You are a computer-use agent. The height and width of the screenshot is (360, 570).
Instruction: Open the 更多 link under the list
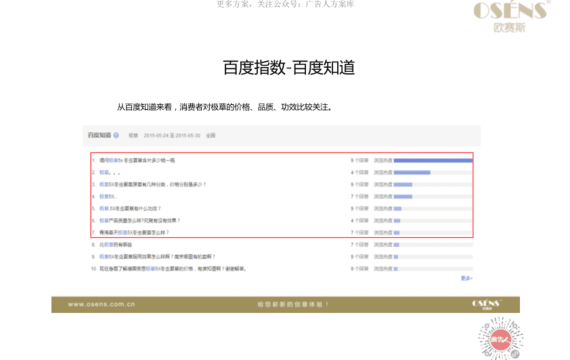467,278
